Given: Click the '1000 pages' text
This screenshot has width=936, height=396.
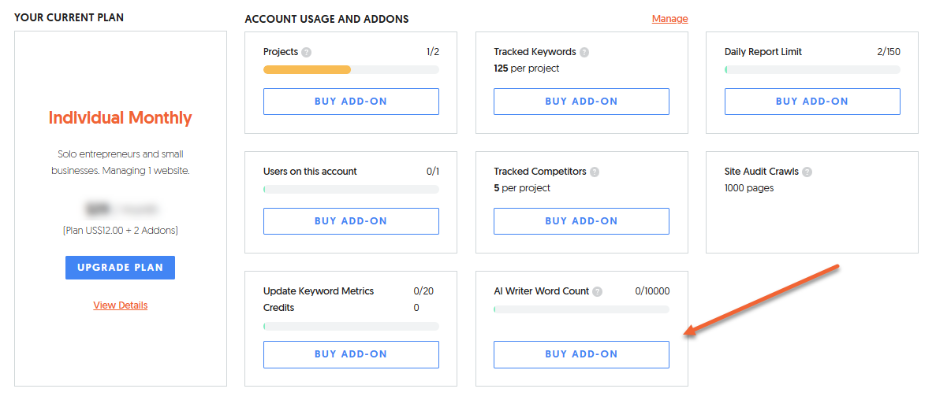Looking at the screenshot, I should tap(749, 188).
